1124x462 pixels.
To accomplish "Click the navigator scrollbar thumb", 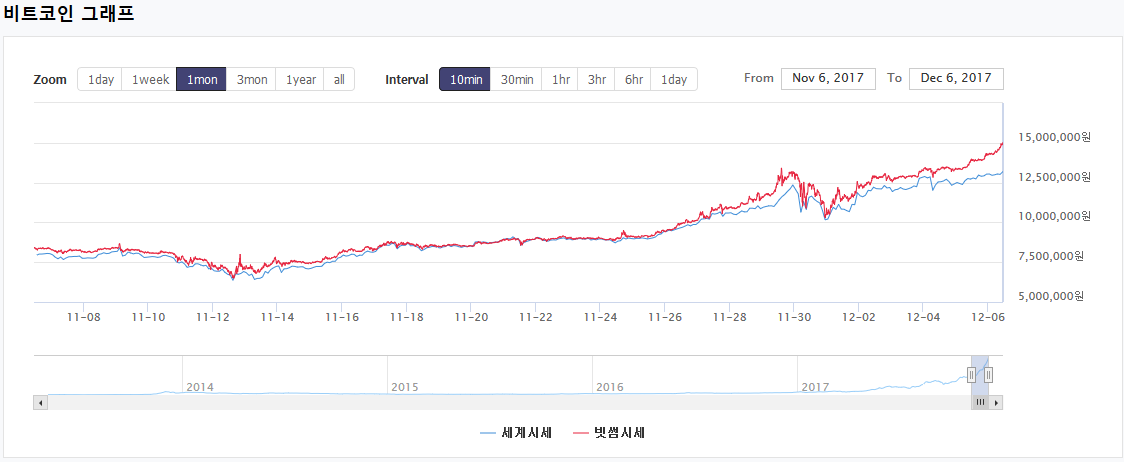I will coord(980,402).
